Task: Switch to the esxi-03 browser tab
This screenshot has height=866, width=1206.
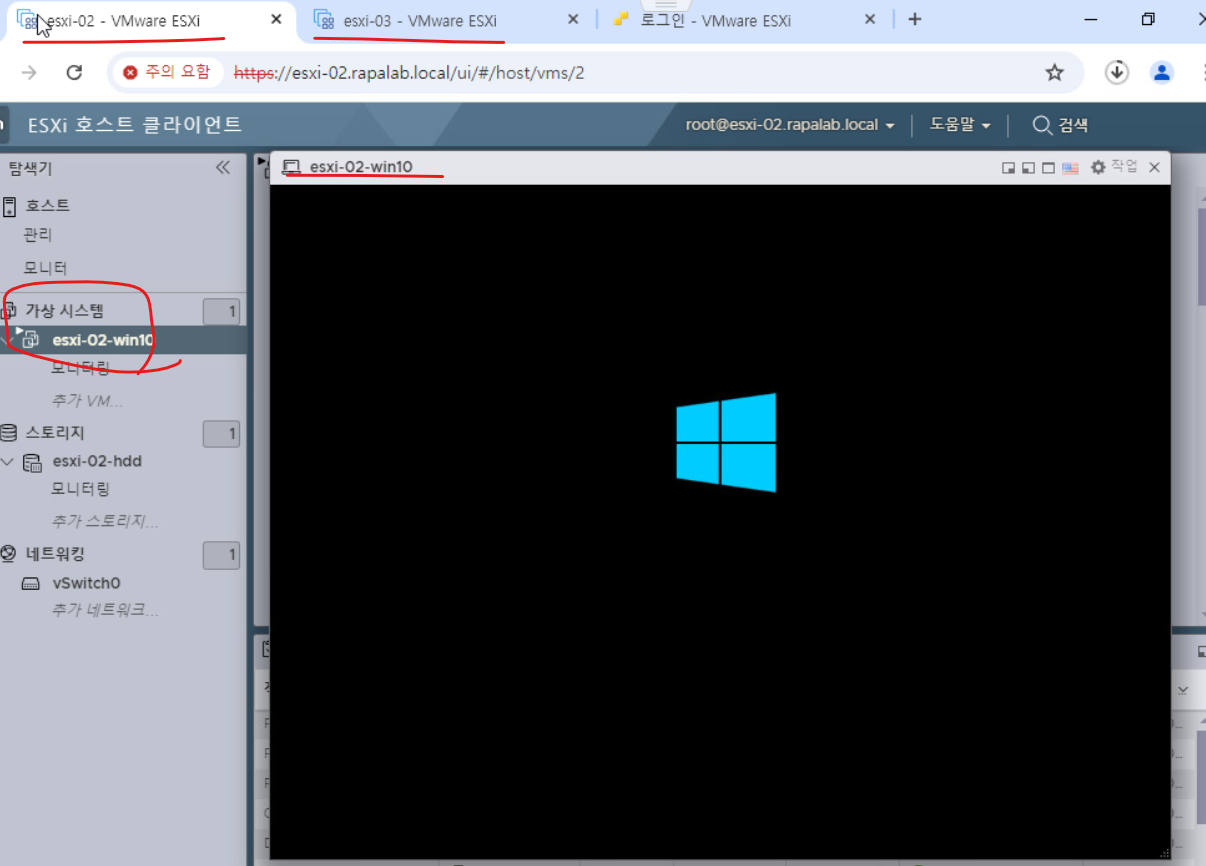Action: point(420,19)
